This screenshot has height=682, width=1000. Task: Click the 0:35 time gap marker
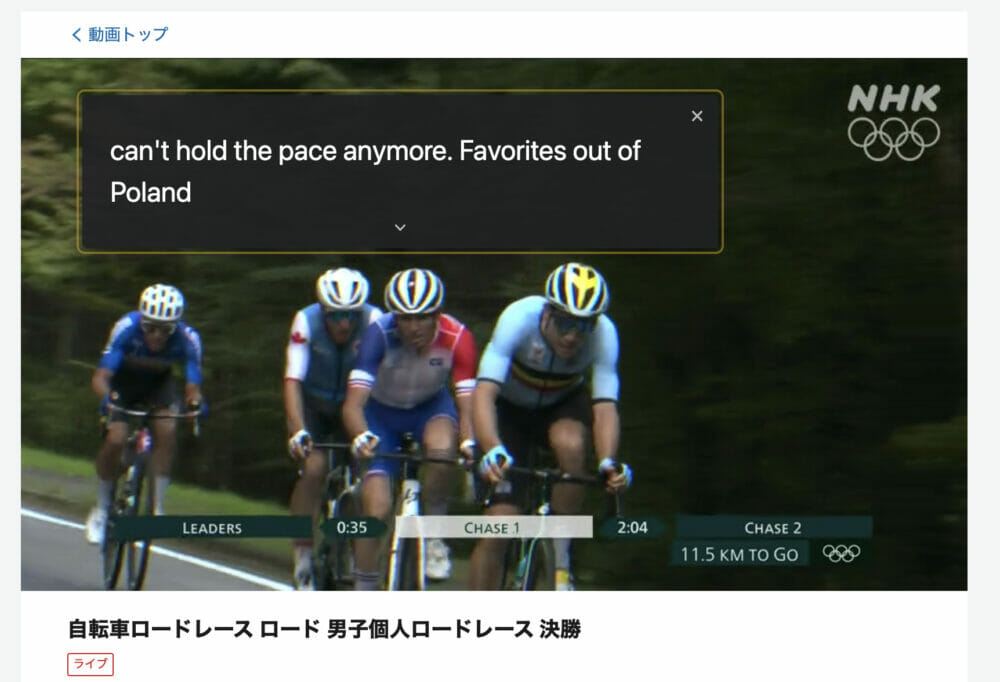(352, 528)
